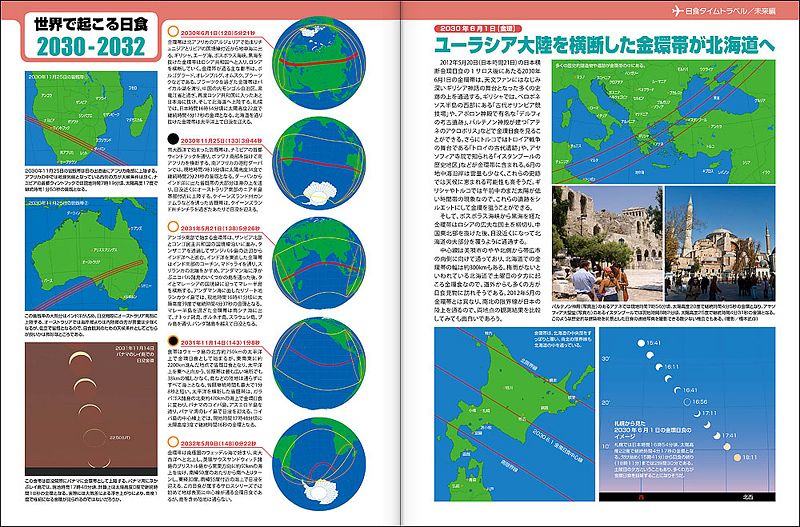
Task: Click the 世界で起こる日食 title heading
Action: tap(91, 23)
